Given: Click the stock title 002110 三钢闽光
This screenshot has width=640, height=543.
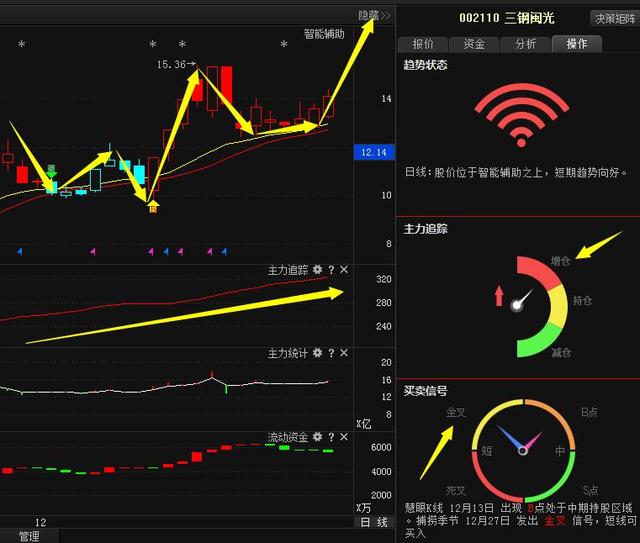Looking at the screenshot, I should point(507,18).
